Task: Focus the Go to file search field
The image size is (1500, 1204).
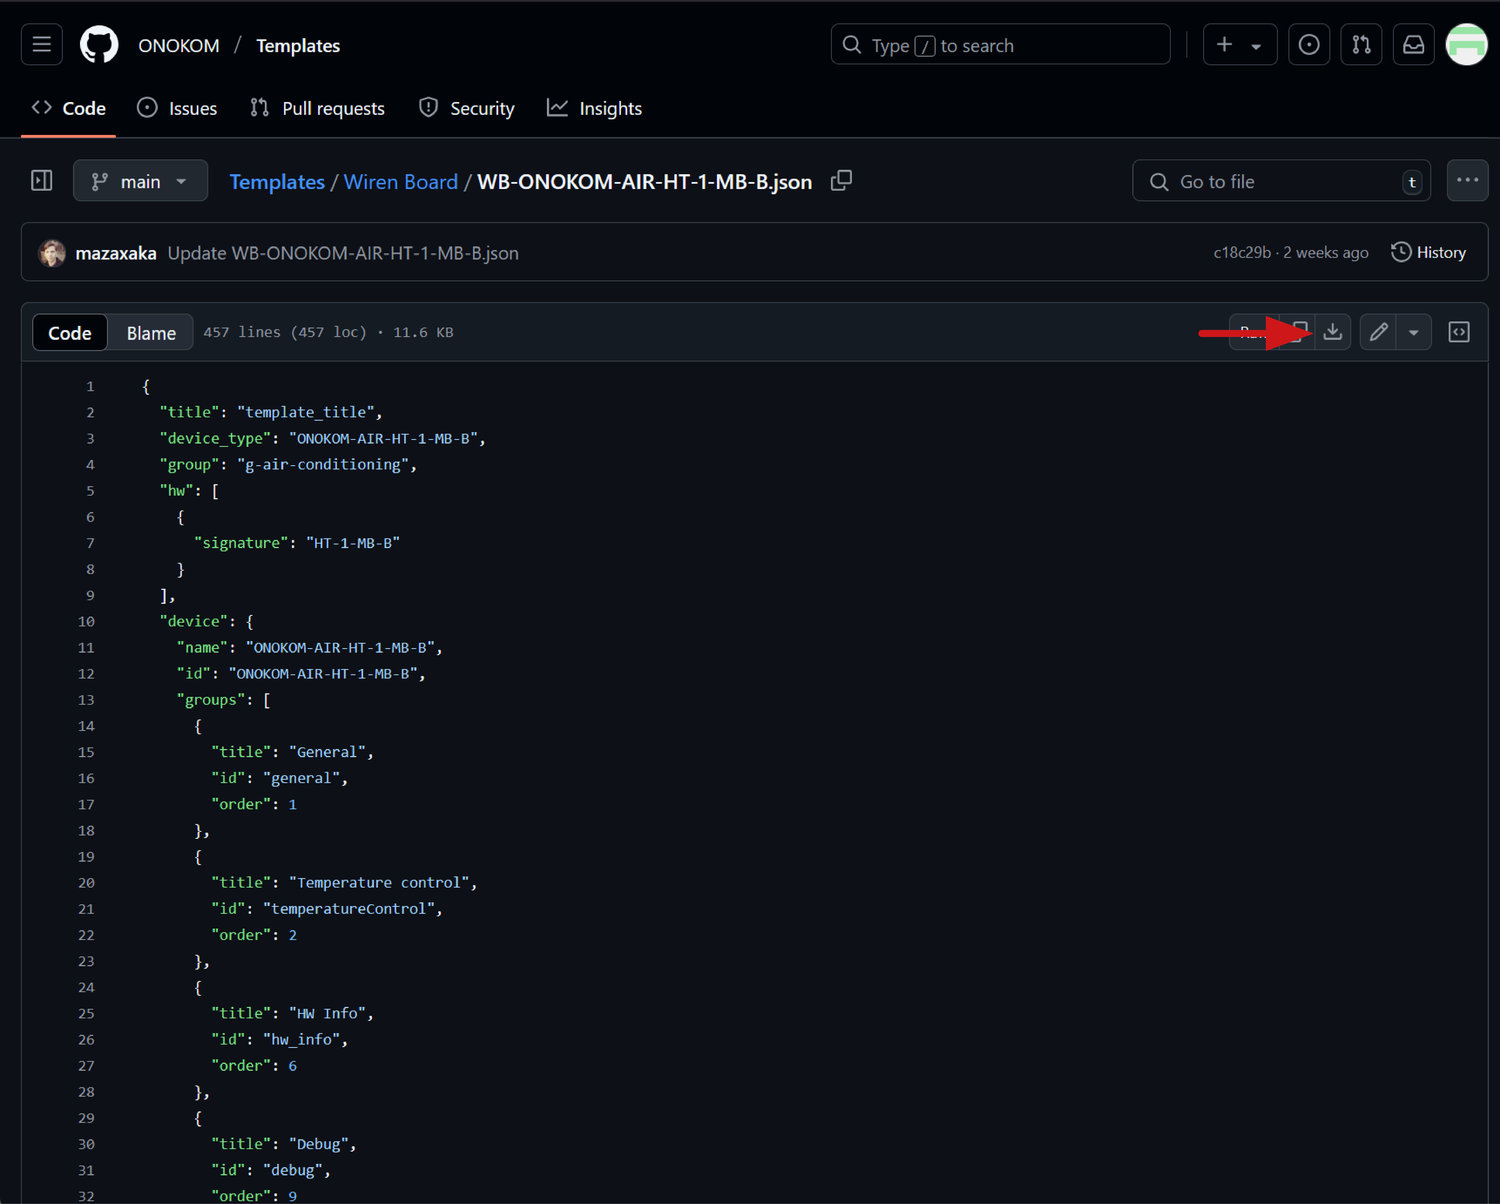Action: click(1281, 181)
